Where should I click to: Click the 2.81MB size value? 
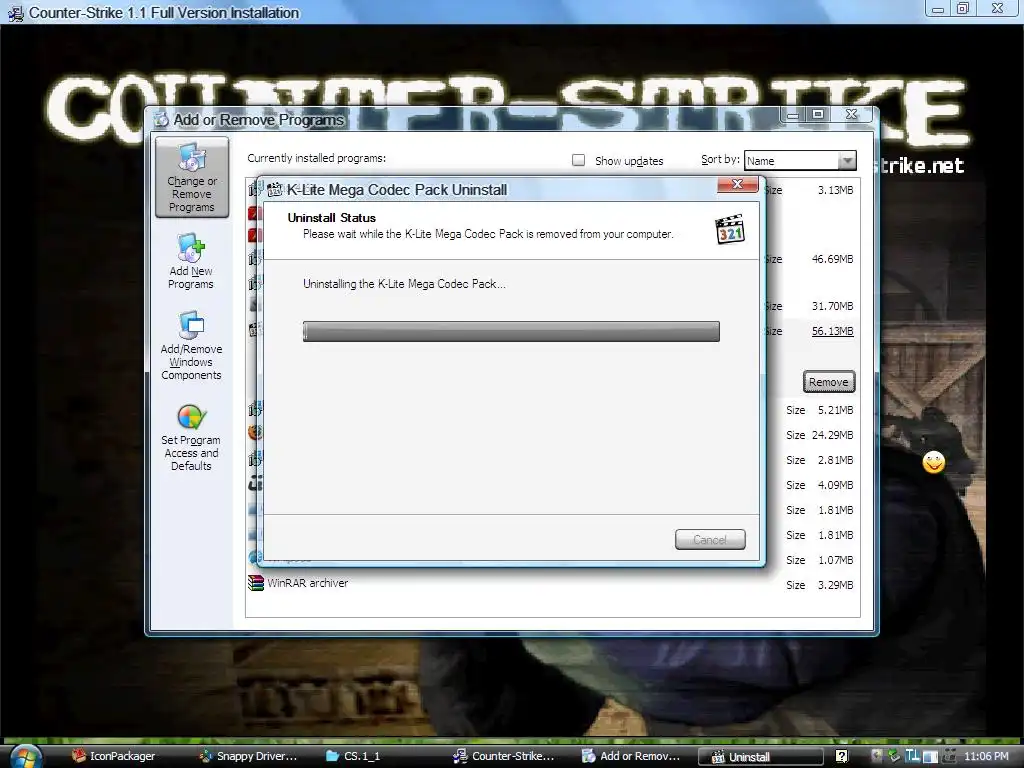[x=835, y=460]
